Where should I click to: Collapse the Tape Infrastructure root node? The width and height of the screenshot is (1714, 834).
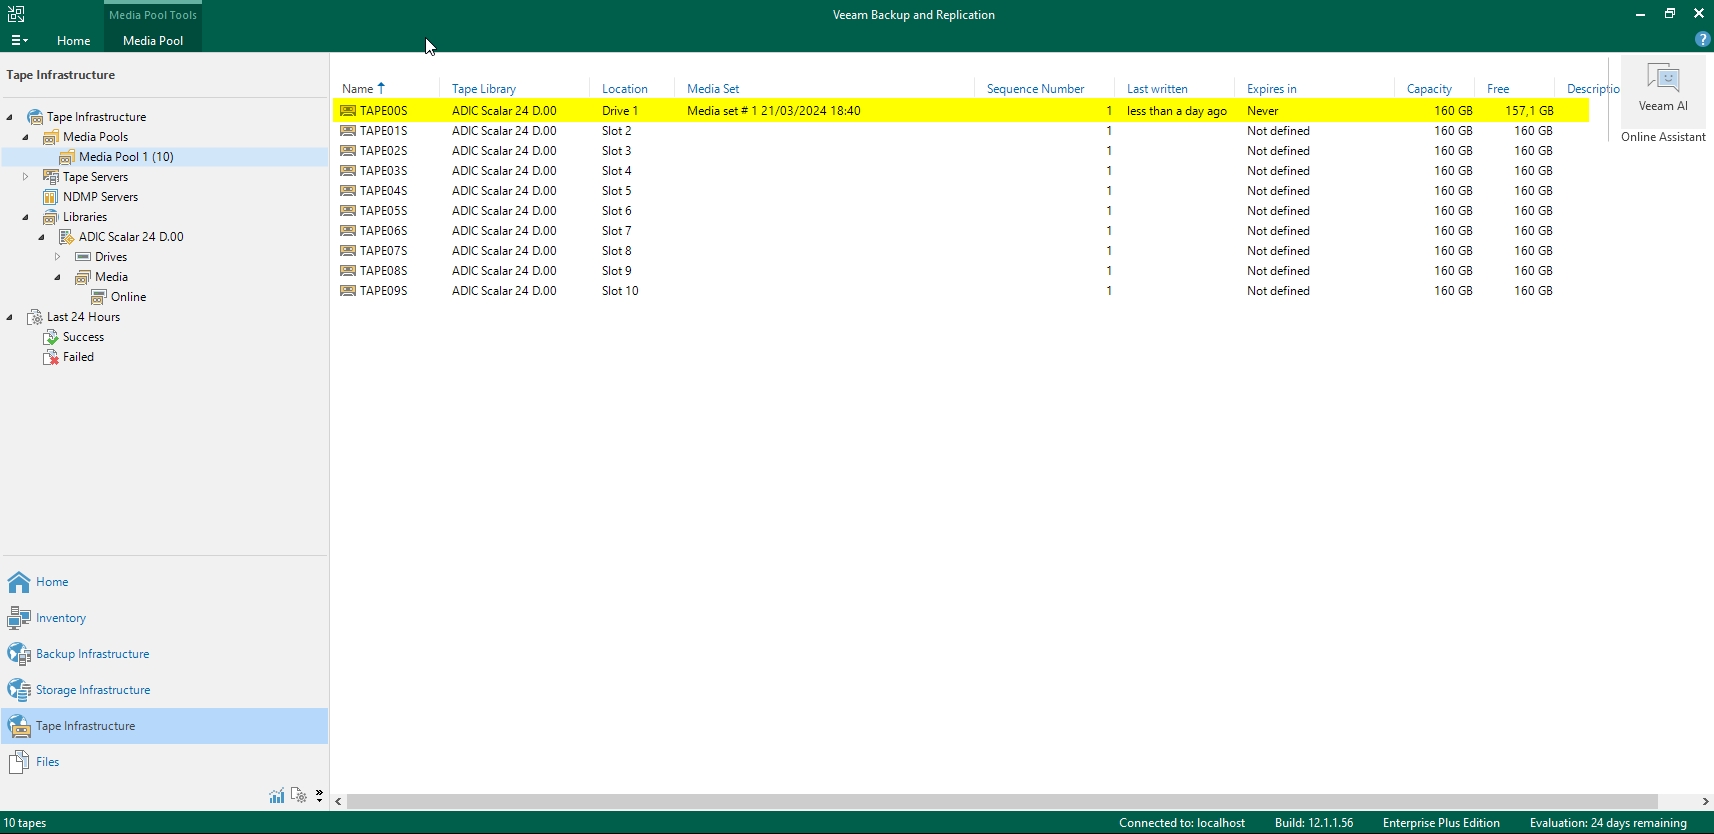click(10, 117)
